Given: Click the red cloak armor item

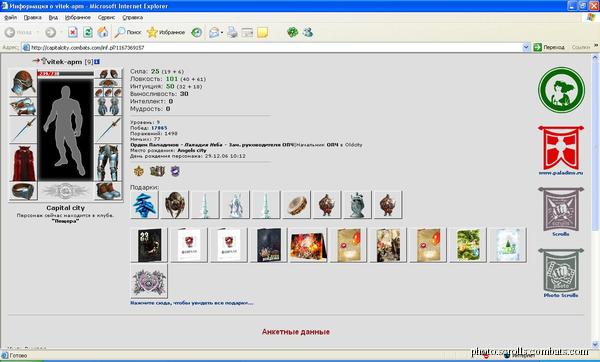Looking at the screenshot, I should point(23,163).
